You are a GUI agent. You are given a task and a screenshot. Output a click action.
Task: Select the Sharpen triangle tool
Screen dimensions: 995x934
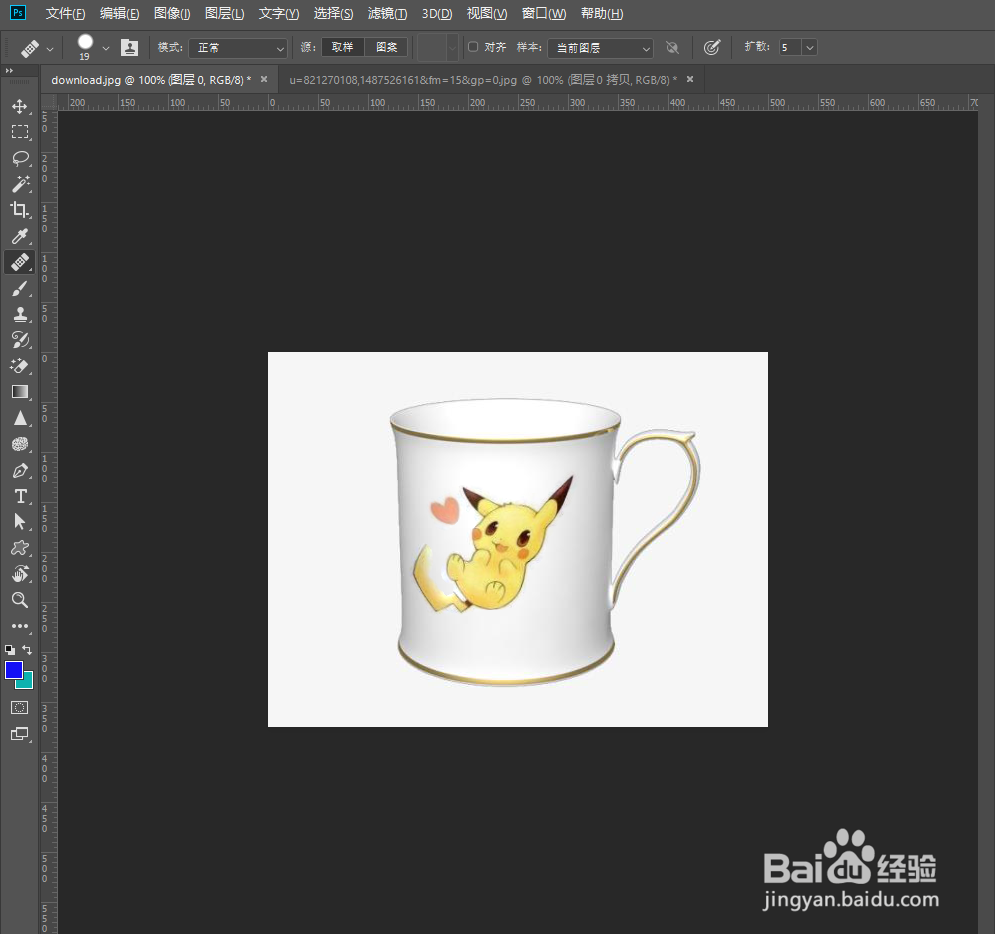point(20,418)
